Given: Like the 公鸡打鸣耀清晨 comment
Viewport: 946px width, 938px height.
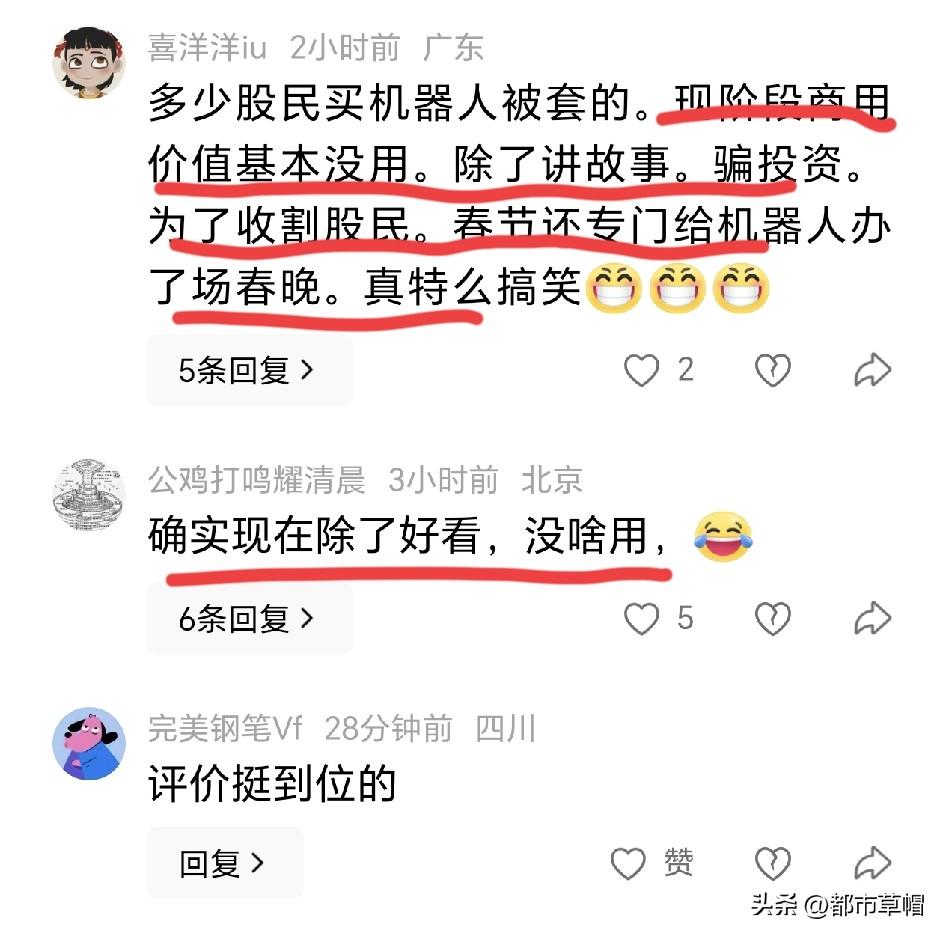Looking at the screenshot, I should (641, 618).
